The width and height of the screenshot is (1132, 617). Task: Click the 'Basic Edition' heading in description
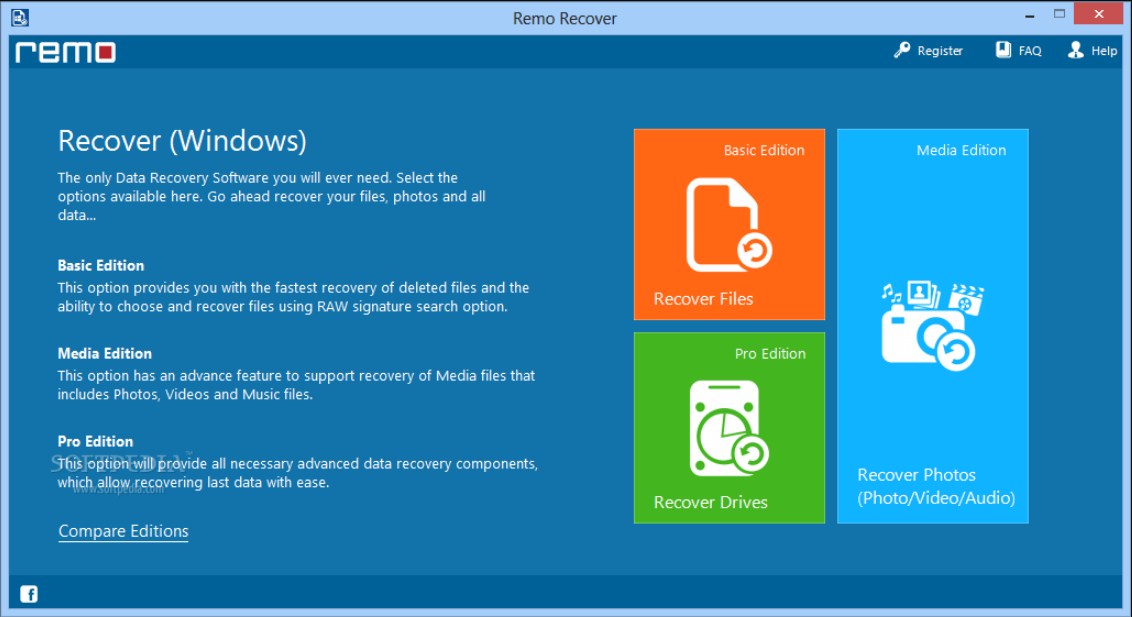click(101, 266)
